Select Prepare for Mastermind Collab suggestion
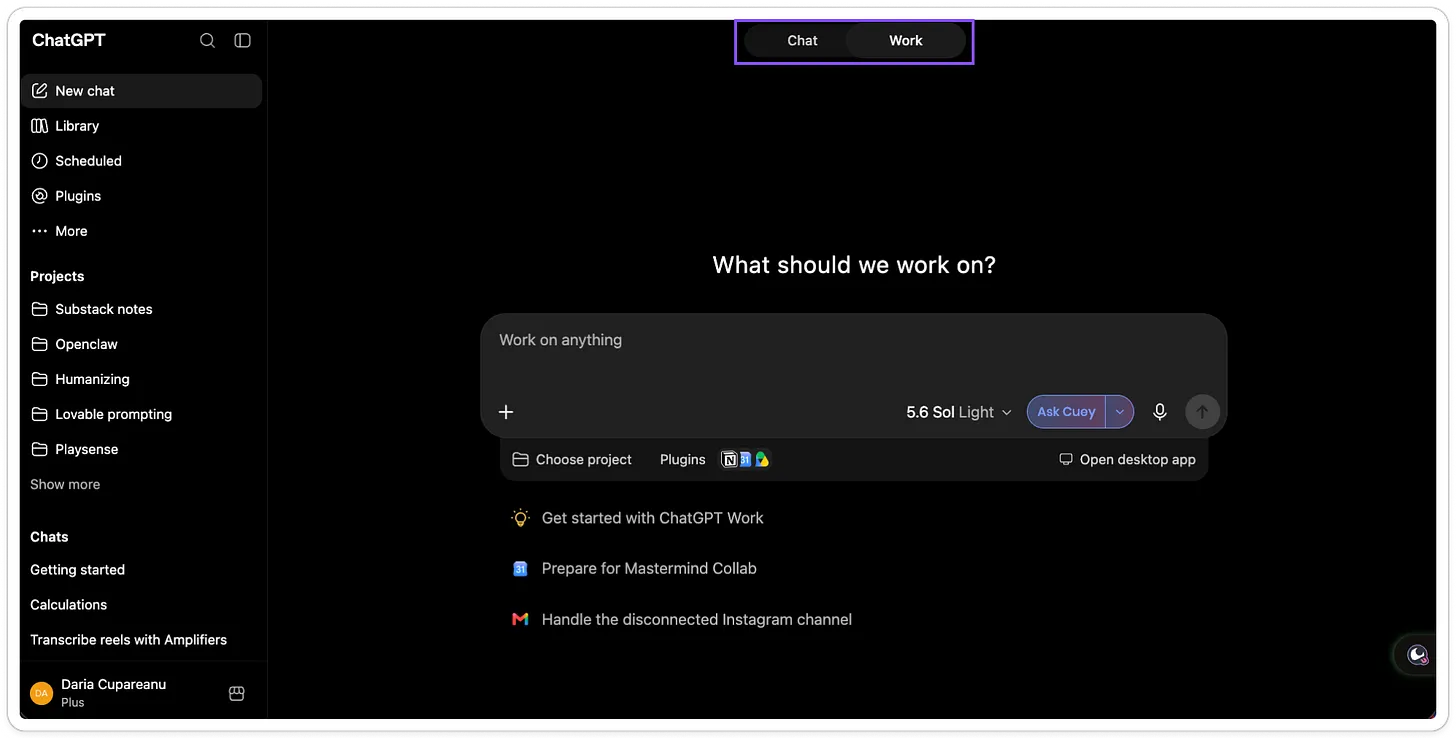Image resolution: width=1456 pixels, height=738 pixels. 634,569
